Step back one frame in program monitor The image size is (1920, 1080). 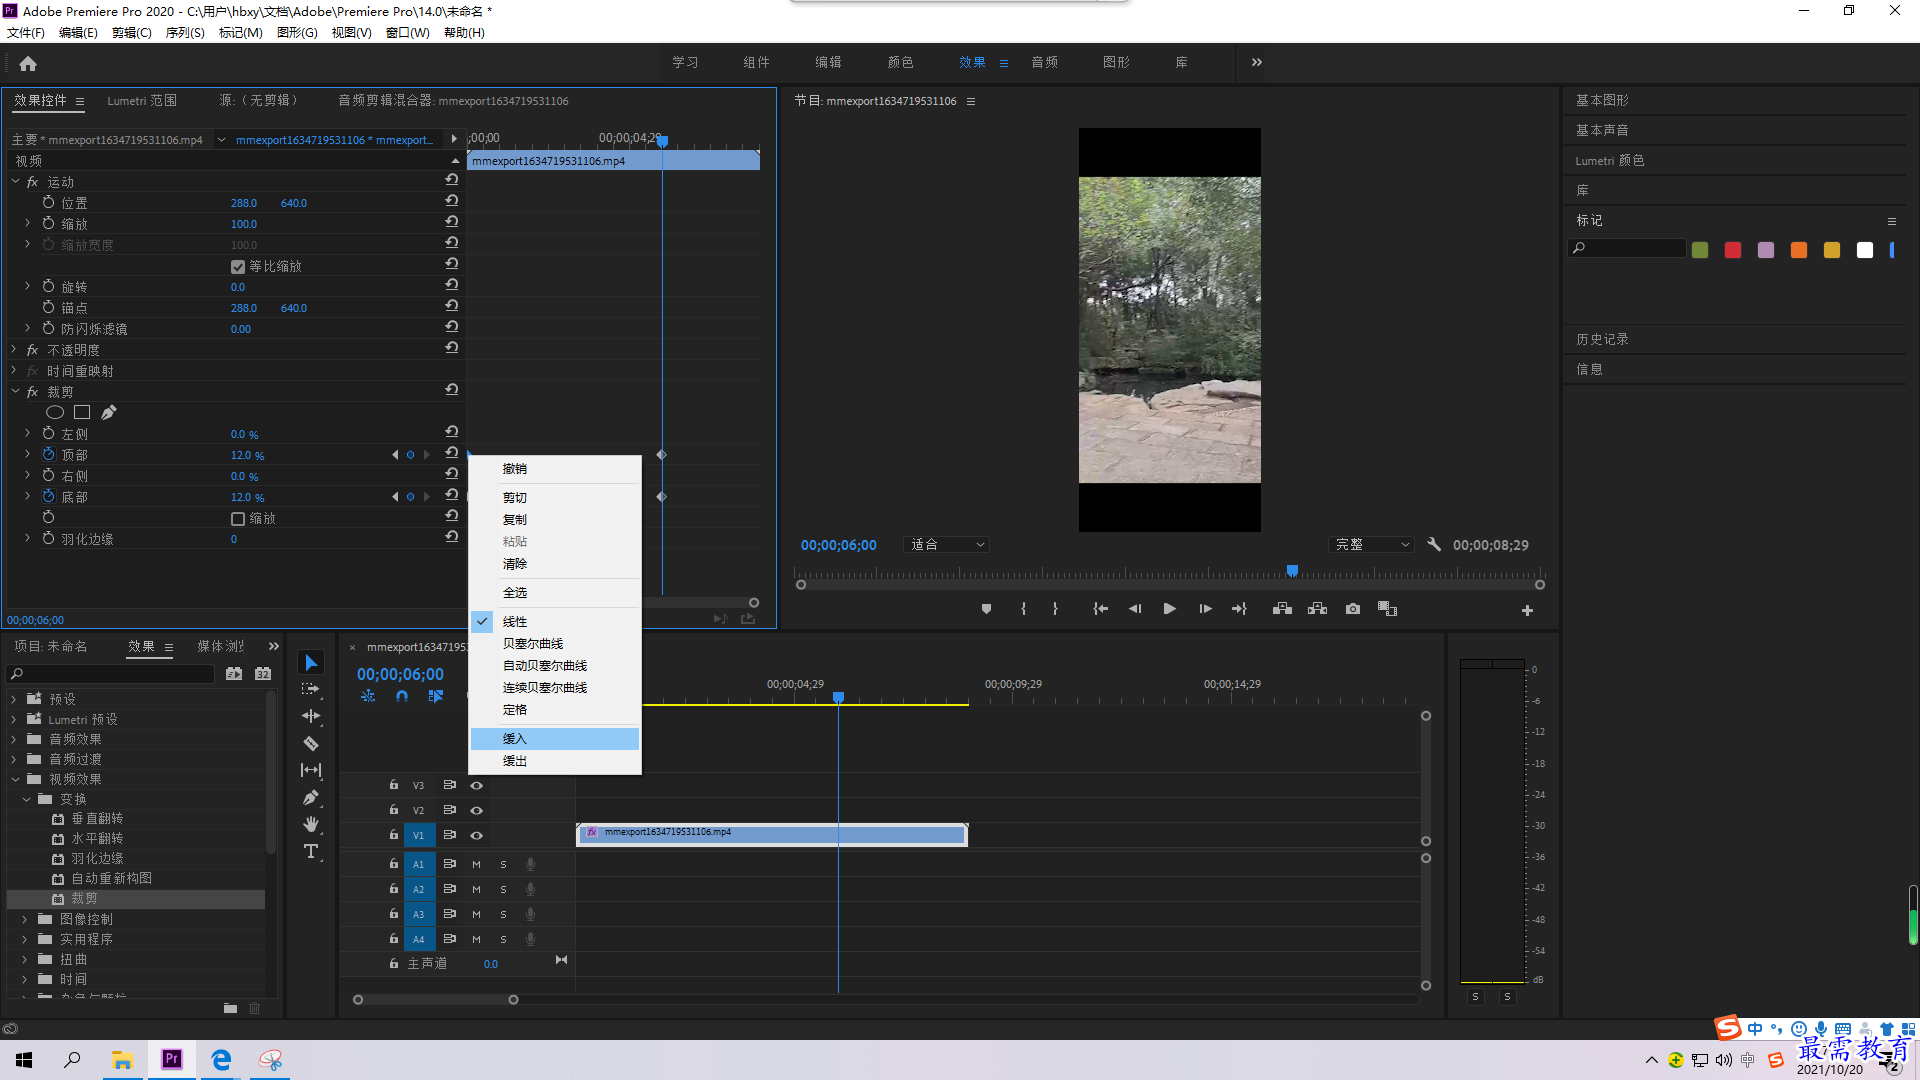pyautogui.click(x=1135, y=609)
